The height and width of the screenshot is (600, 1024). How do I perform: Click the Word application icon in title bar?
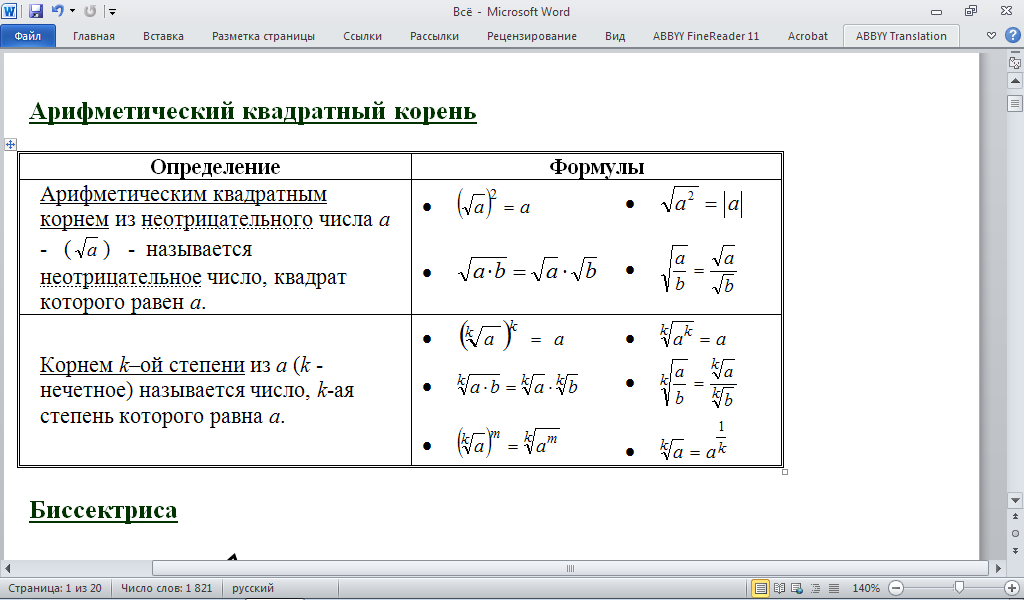tap(9, 11)
